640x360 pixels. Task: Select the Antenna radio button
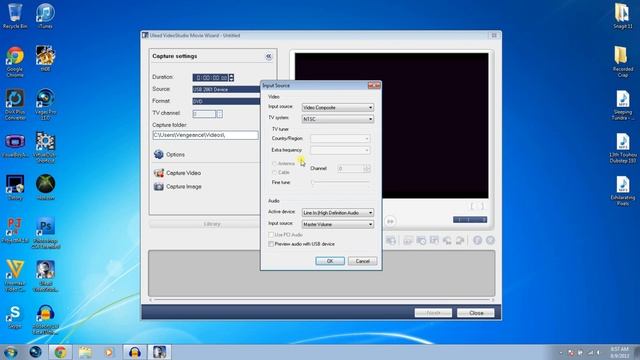(274, 164)
